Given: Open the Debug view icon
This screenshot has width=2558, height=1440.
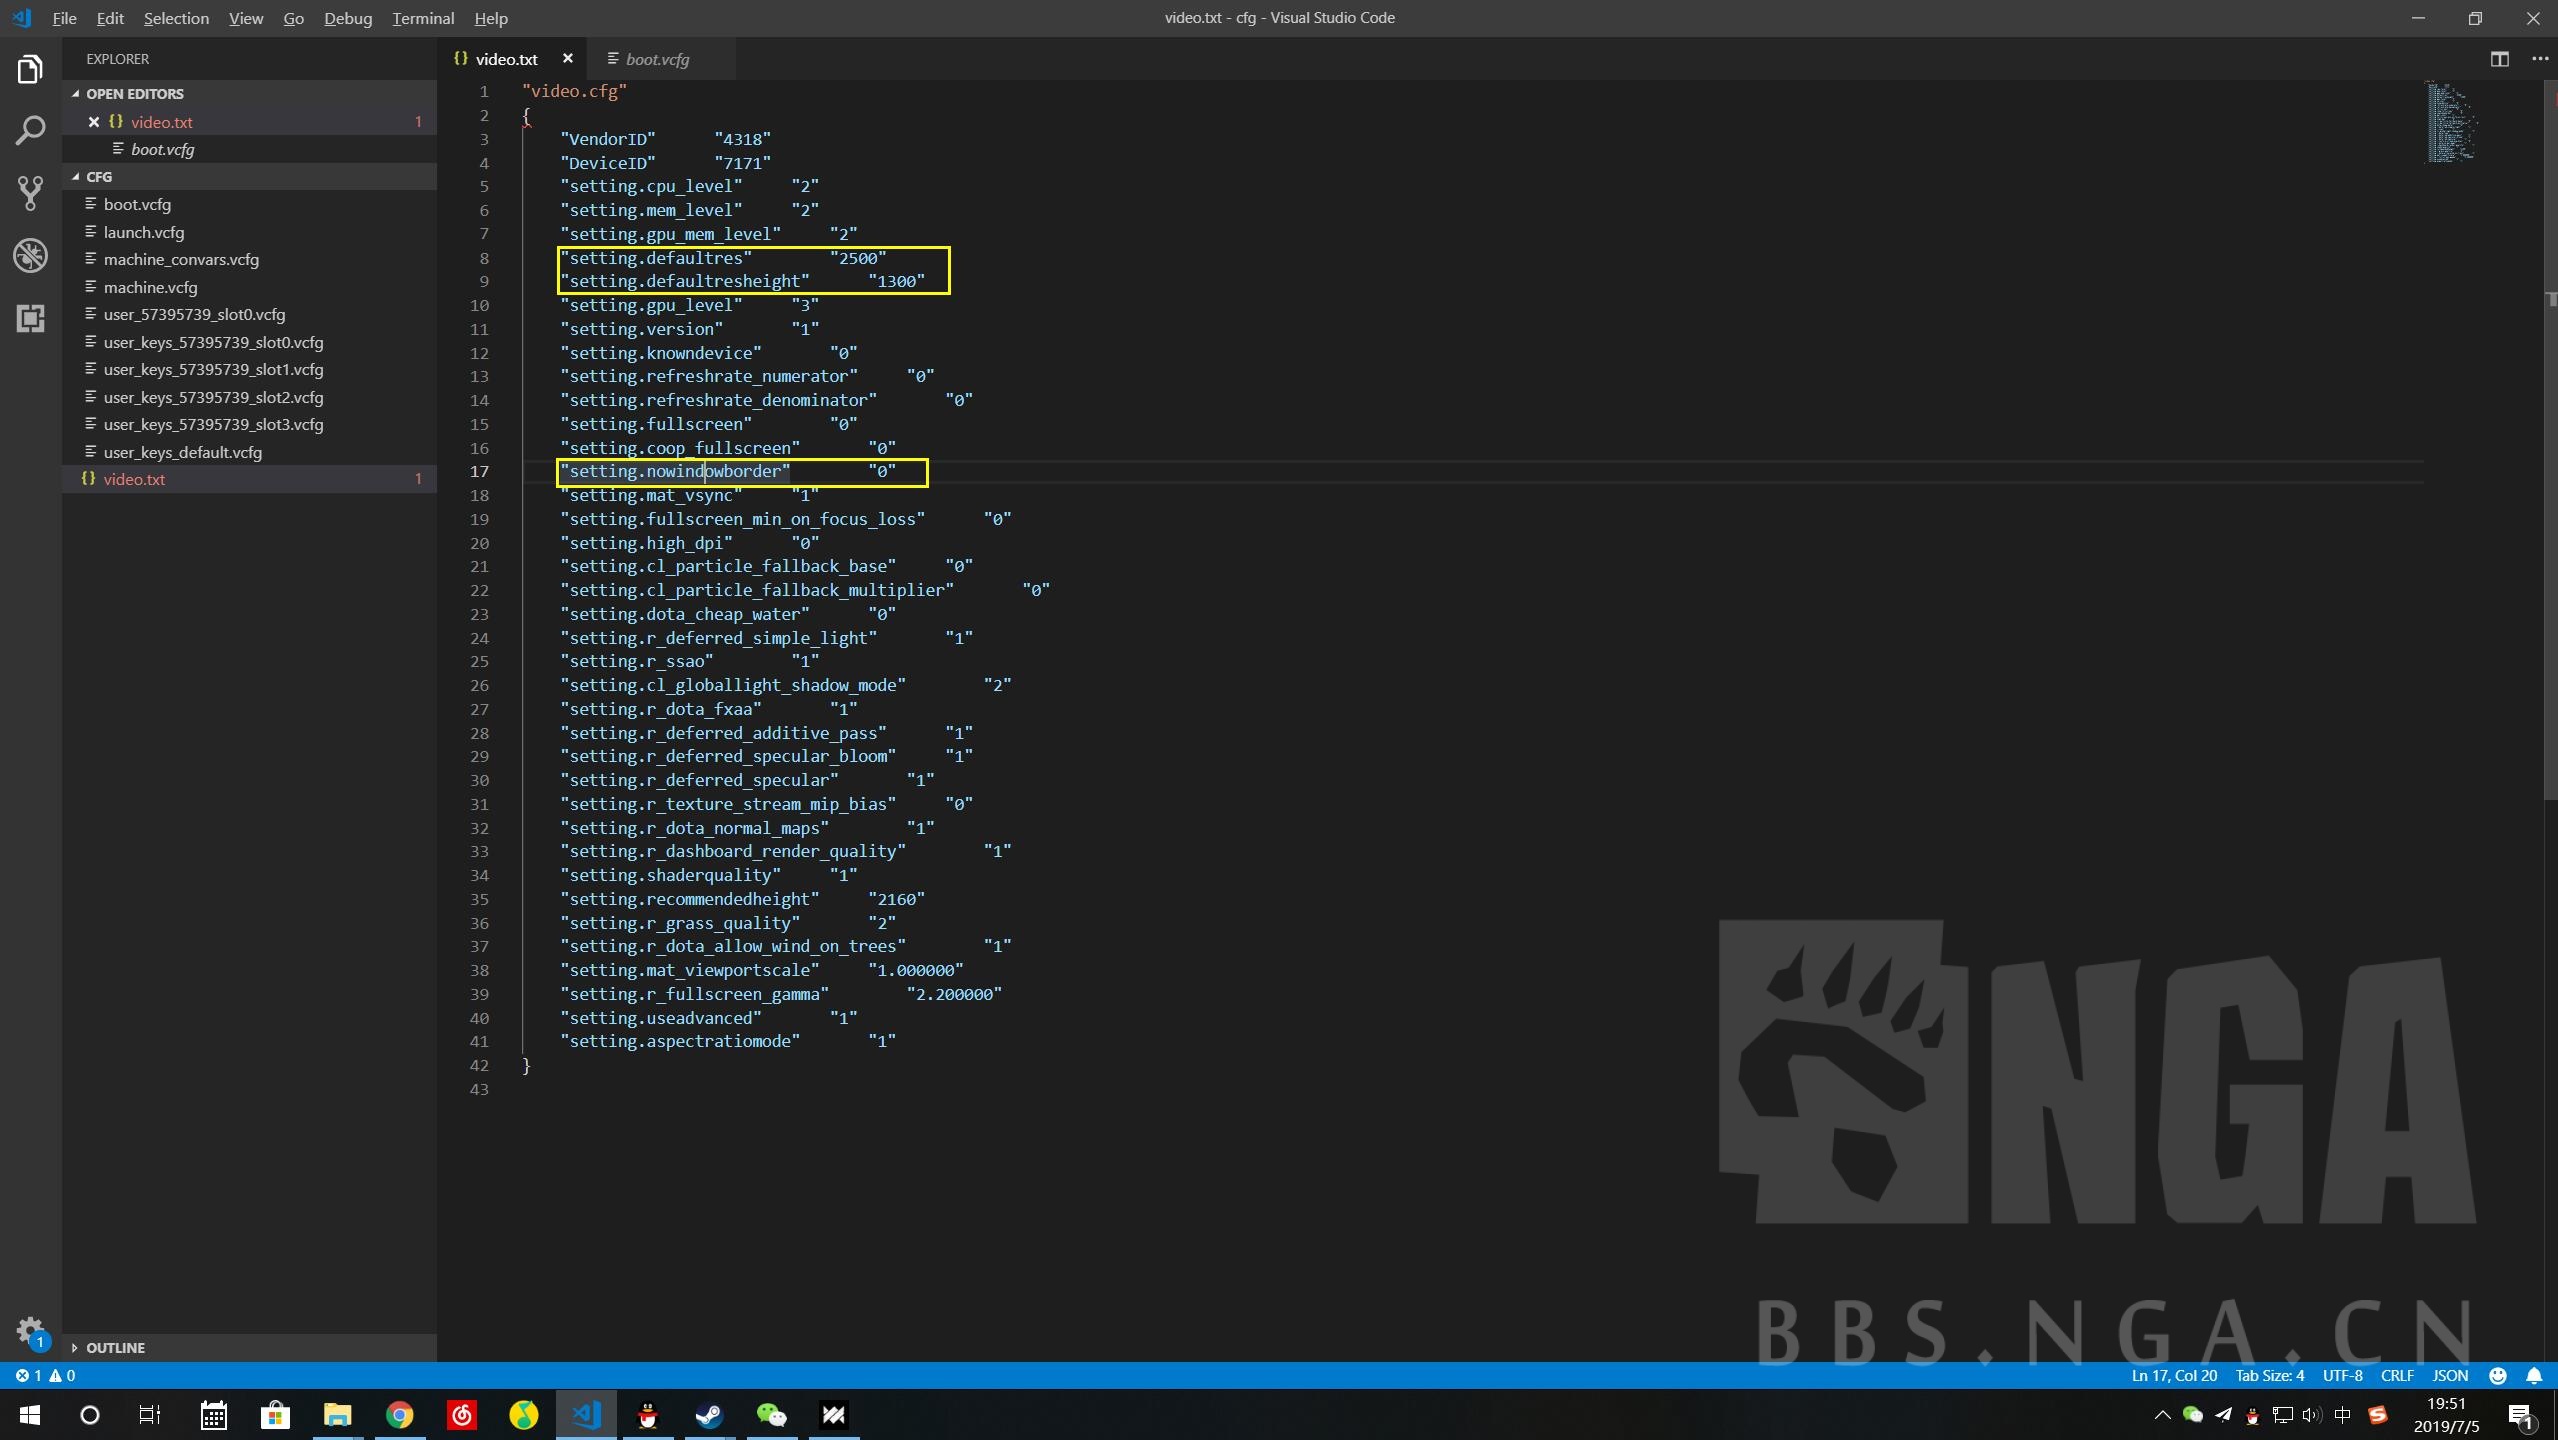Looking at the screenshot, I should coord(30,255).
